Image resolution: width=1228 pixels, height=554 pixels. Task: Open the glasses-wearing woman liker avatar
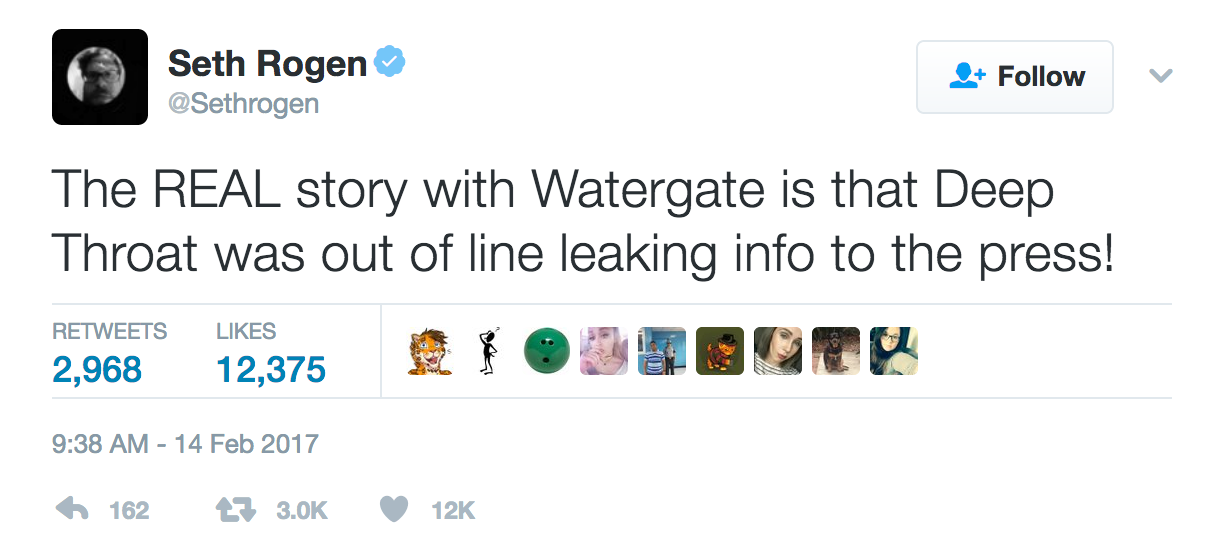[894, 351]
